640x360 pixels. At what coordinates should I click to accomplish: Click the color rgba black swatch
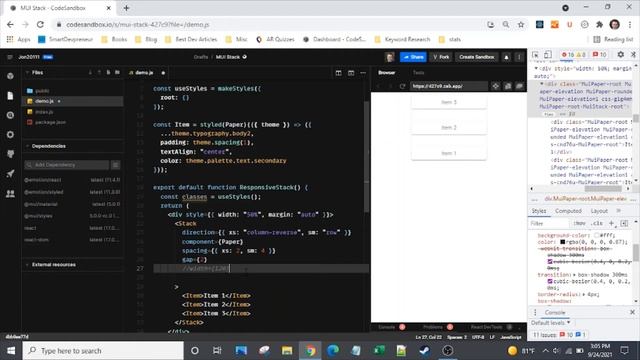tap(562, 242)
